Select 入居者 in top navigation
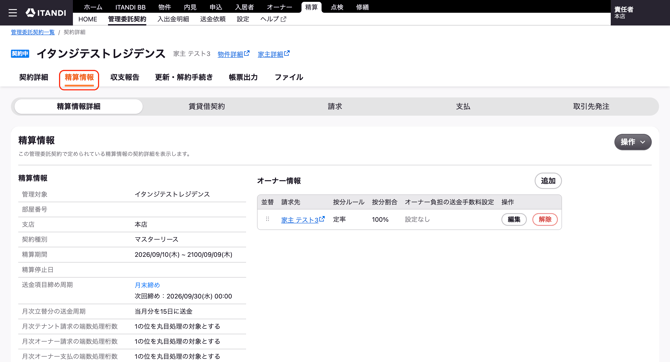 coord(244,7)
